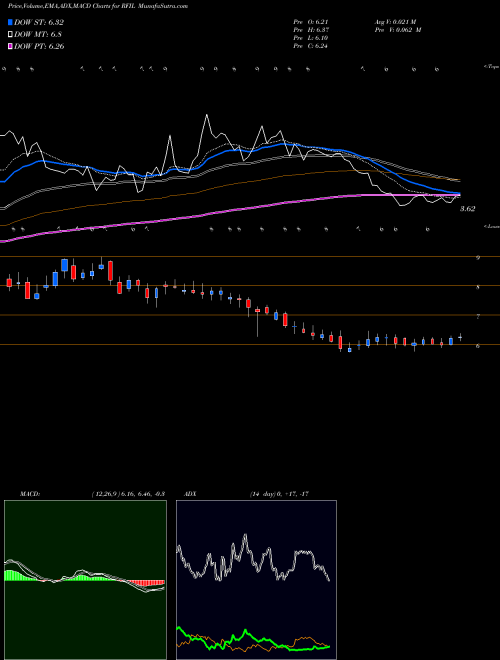Click the chart title mentioning MunafaSutra.com

pyautogui.click(x=98, y=6)
